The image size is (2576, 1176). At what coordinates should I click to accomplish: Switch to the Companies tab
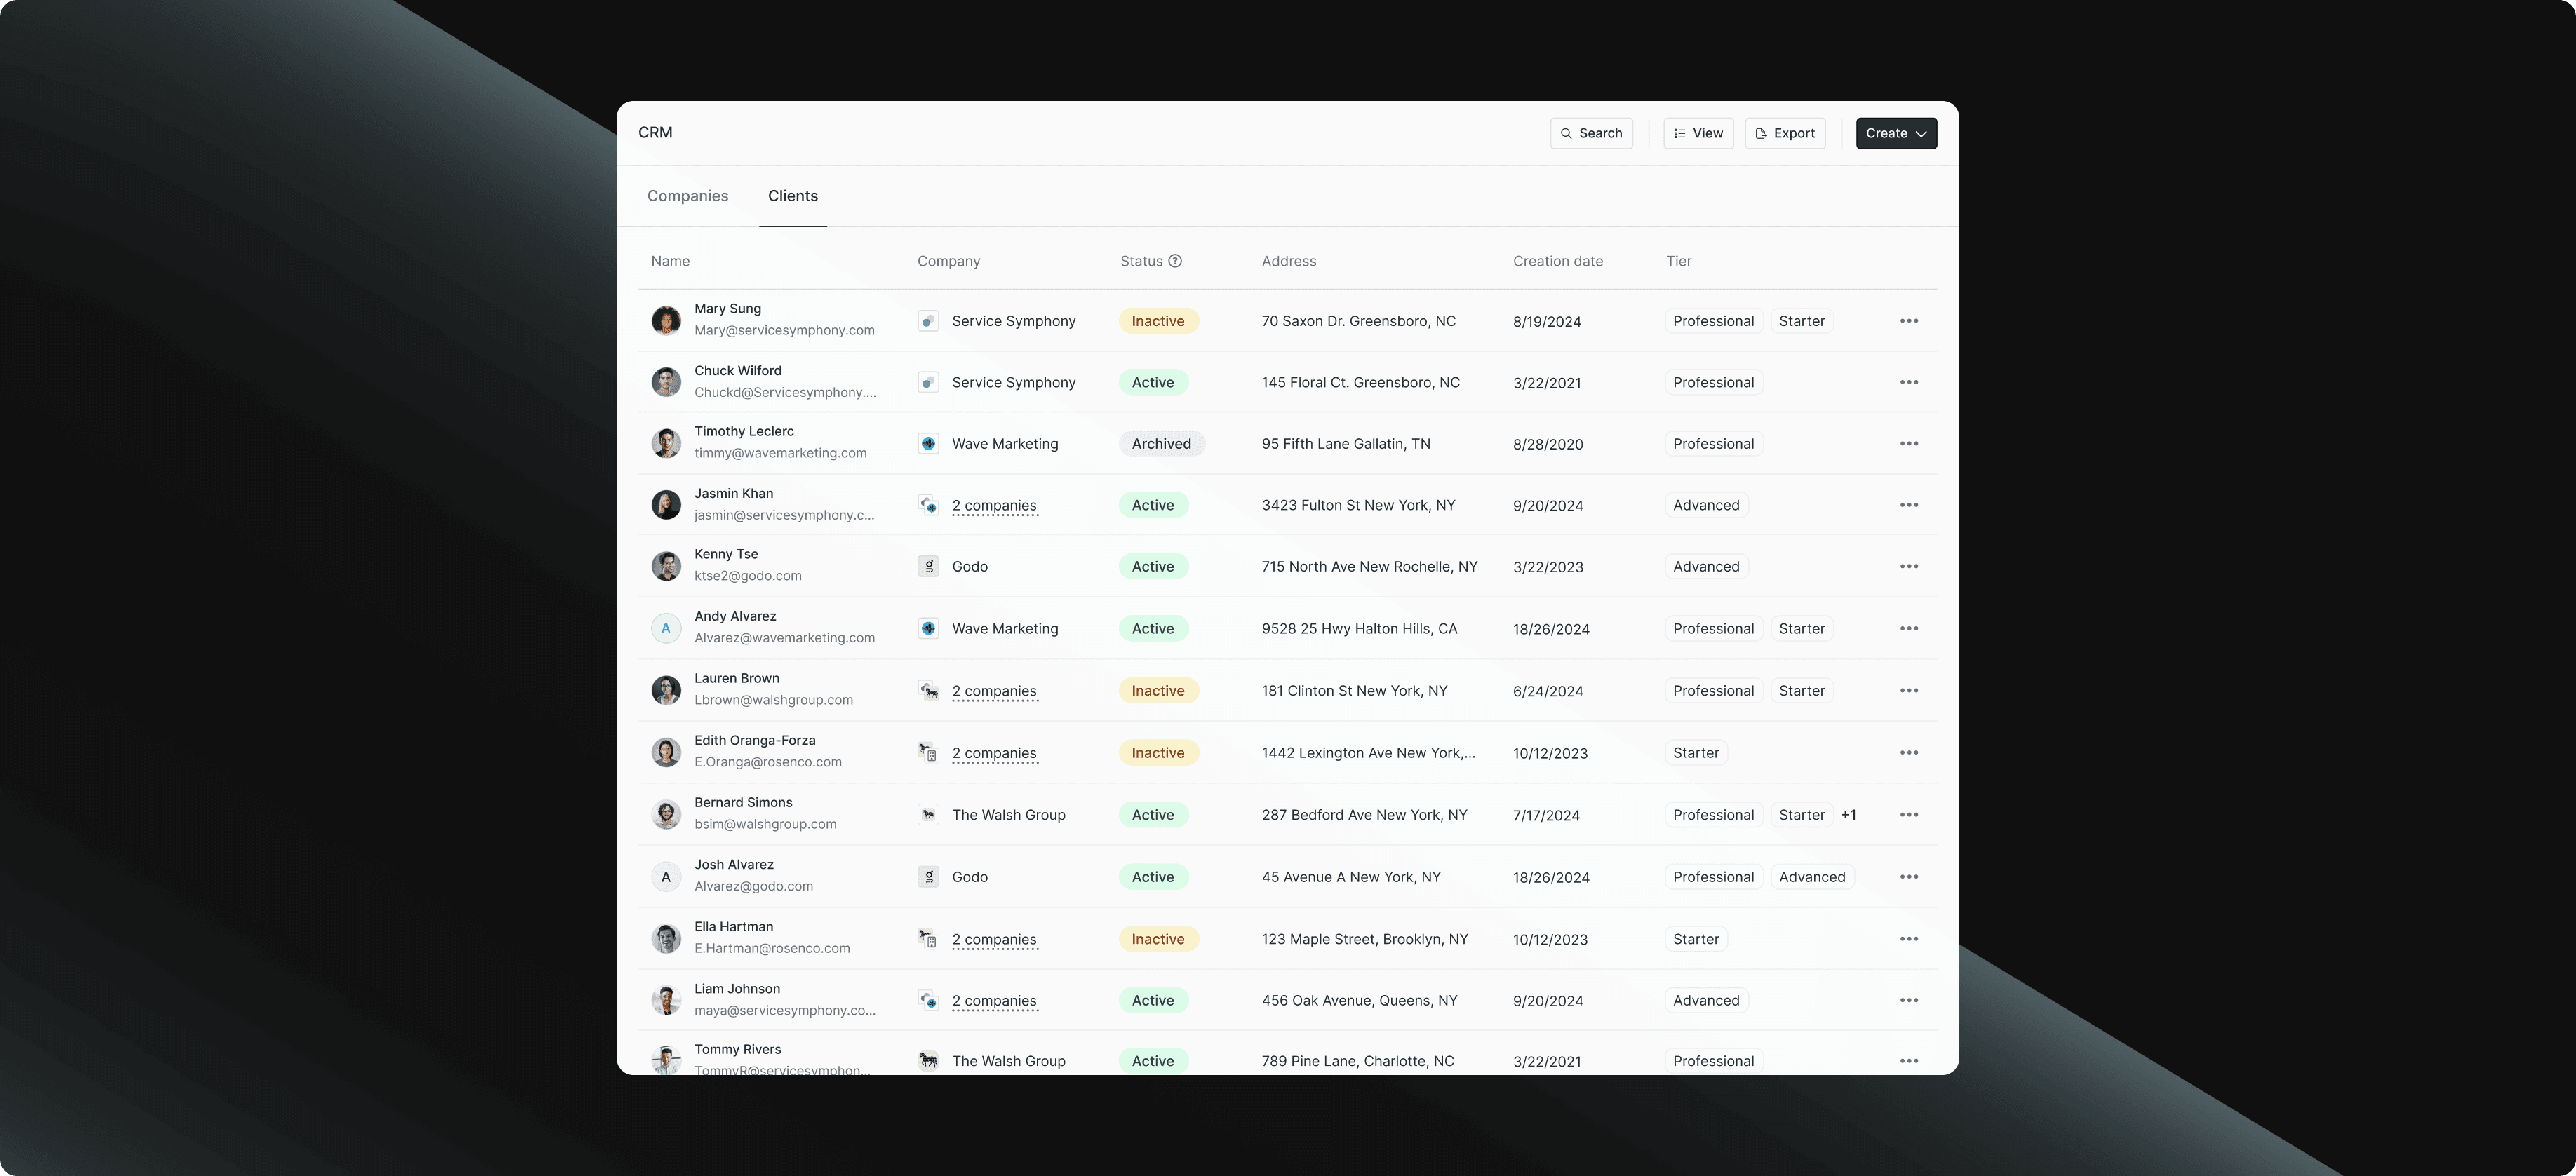click(687, 196)
